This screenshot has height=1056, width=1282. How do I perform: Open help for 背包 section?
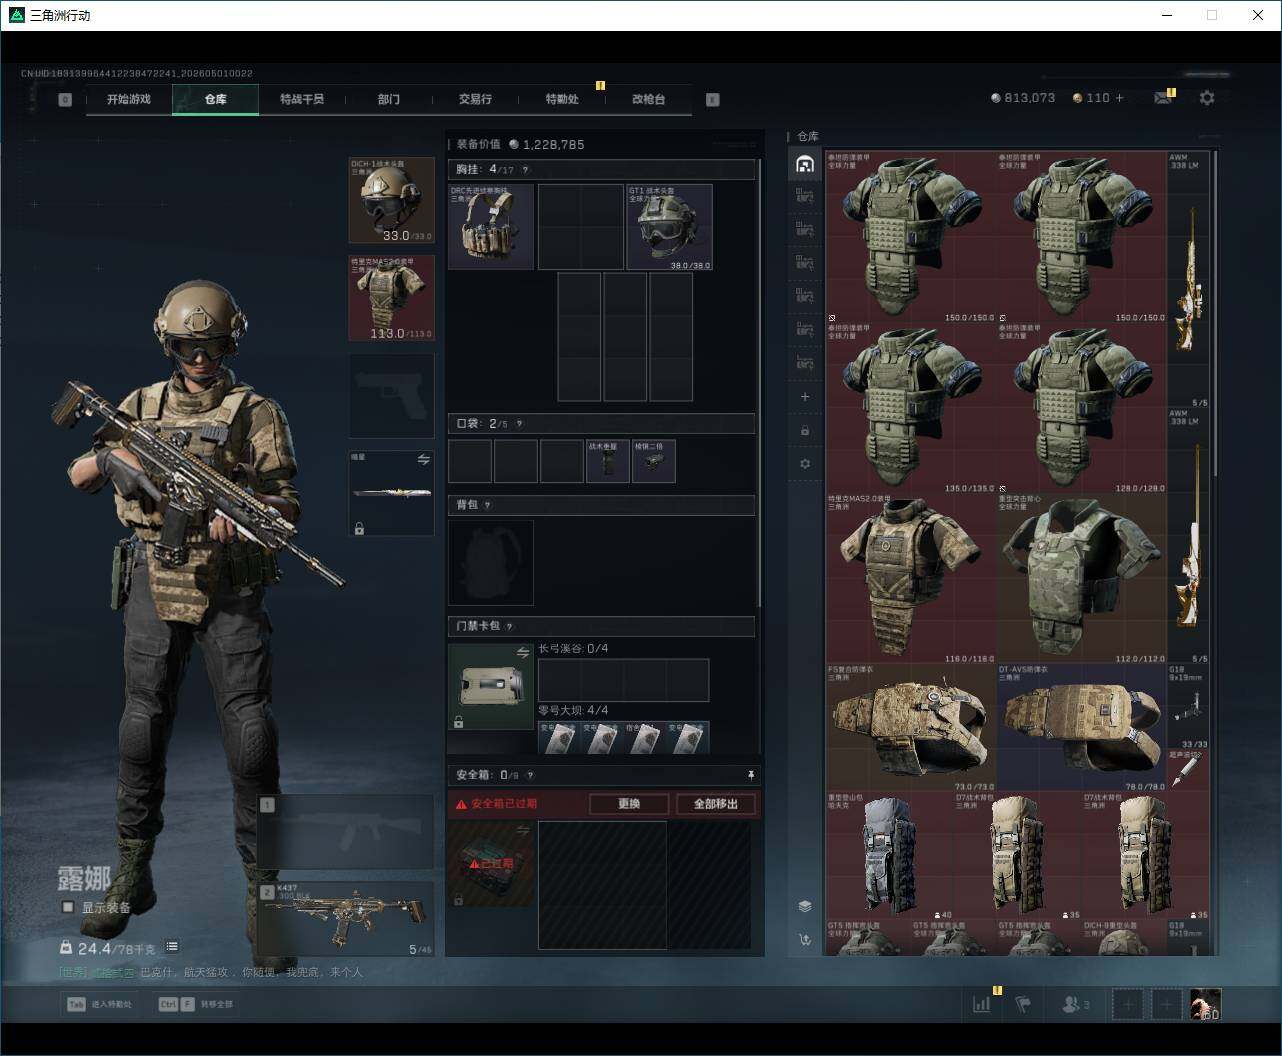[488, 505]
